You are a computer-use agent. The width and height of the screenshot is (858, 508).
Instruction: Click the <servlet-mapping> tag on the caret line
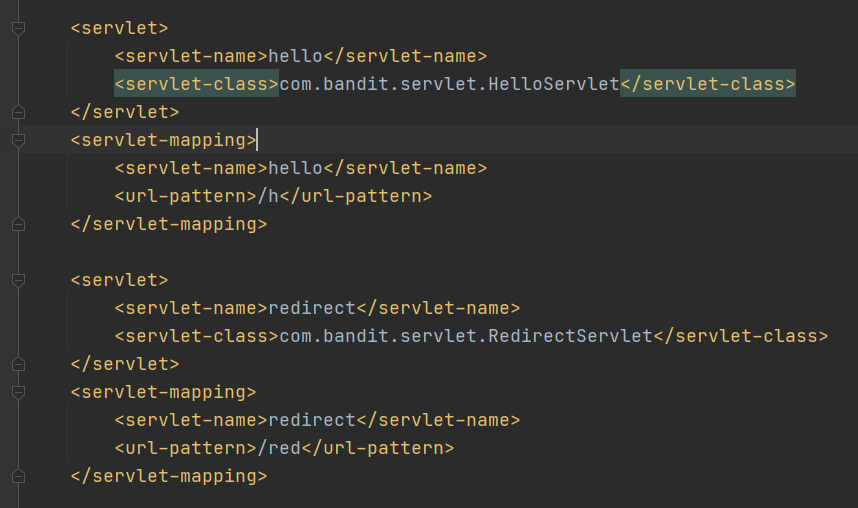[163, 140]
